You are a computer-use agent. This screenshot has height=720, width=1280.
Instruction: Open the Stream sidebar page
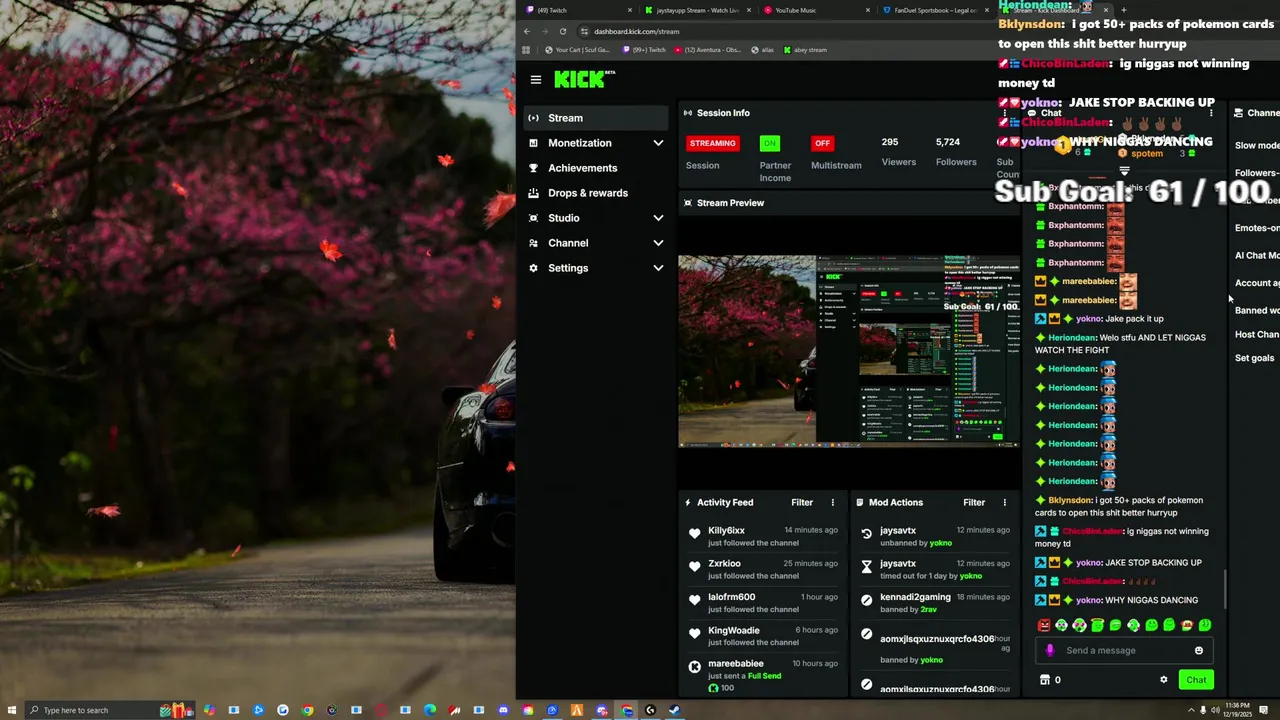click(x=597, y=118)
